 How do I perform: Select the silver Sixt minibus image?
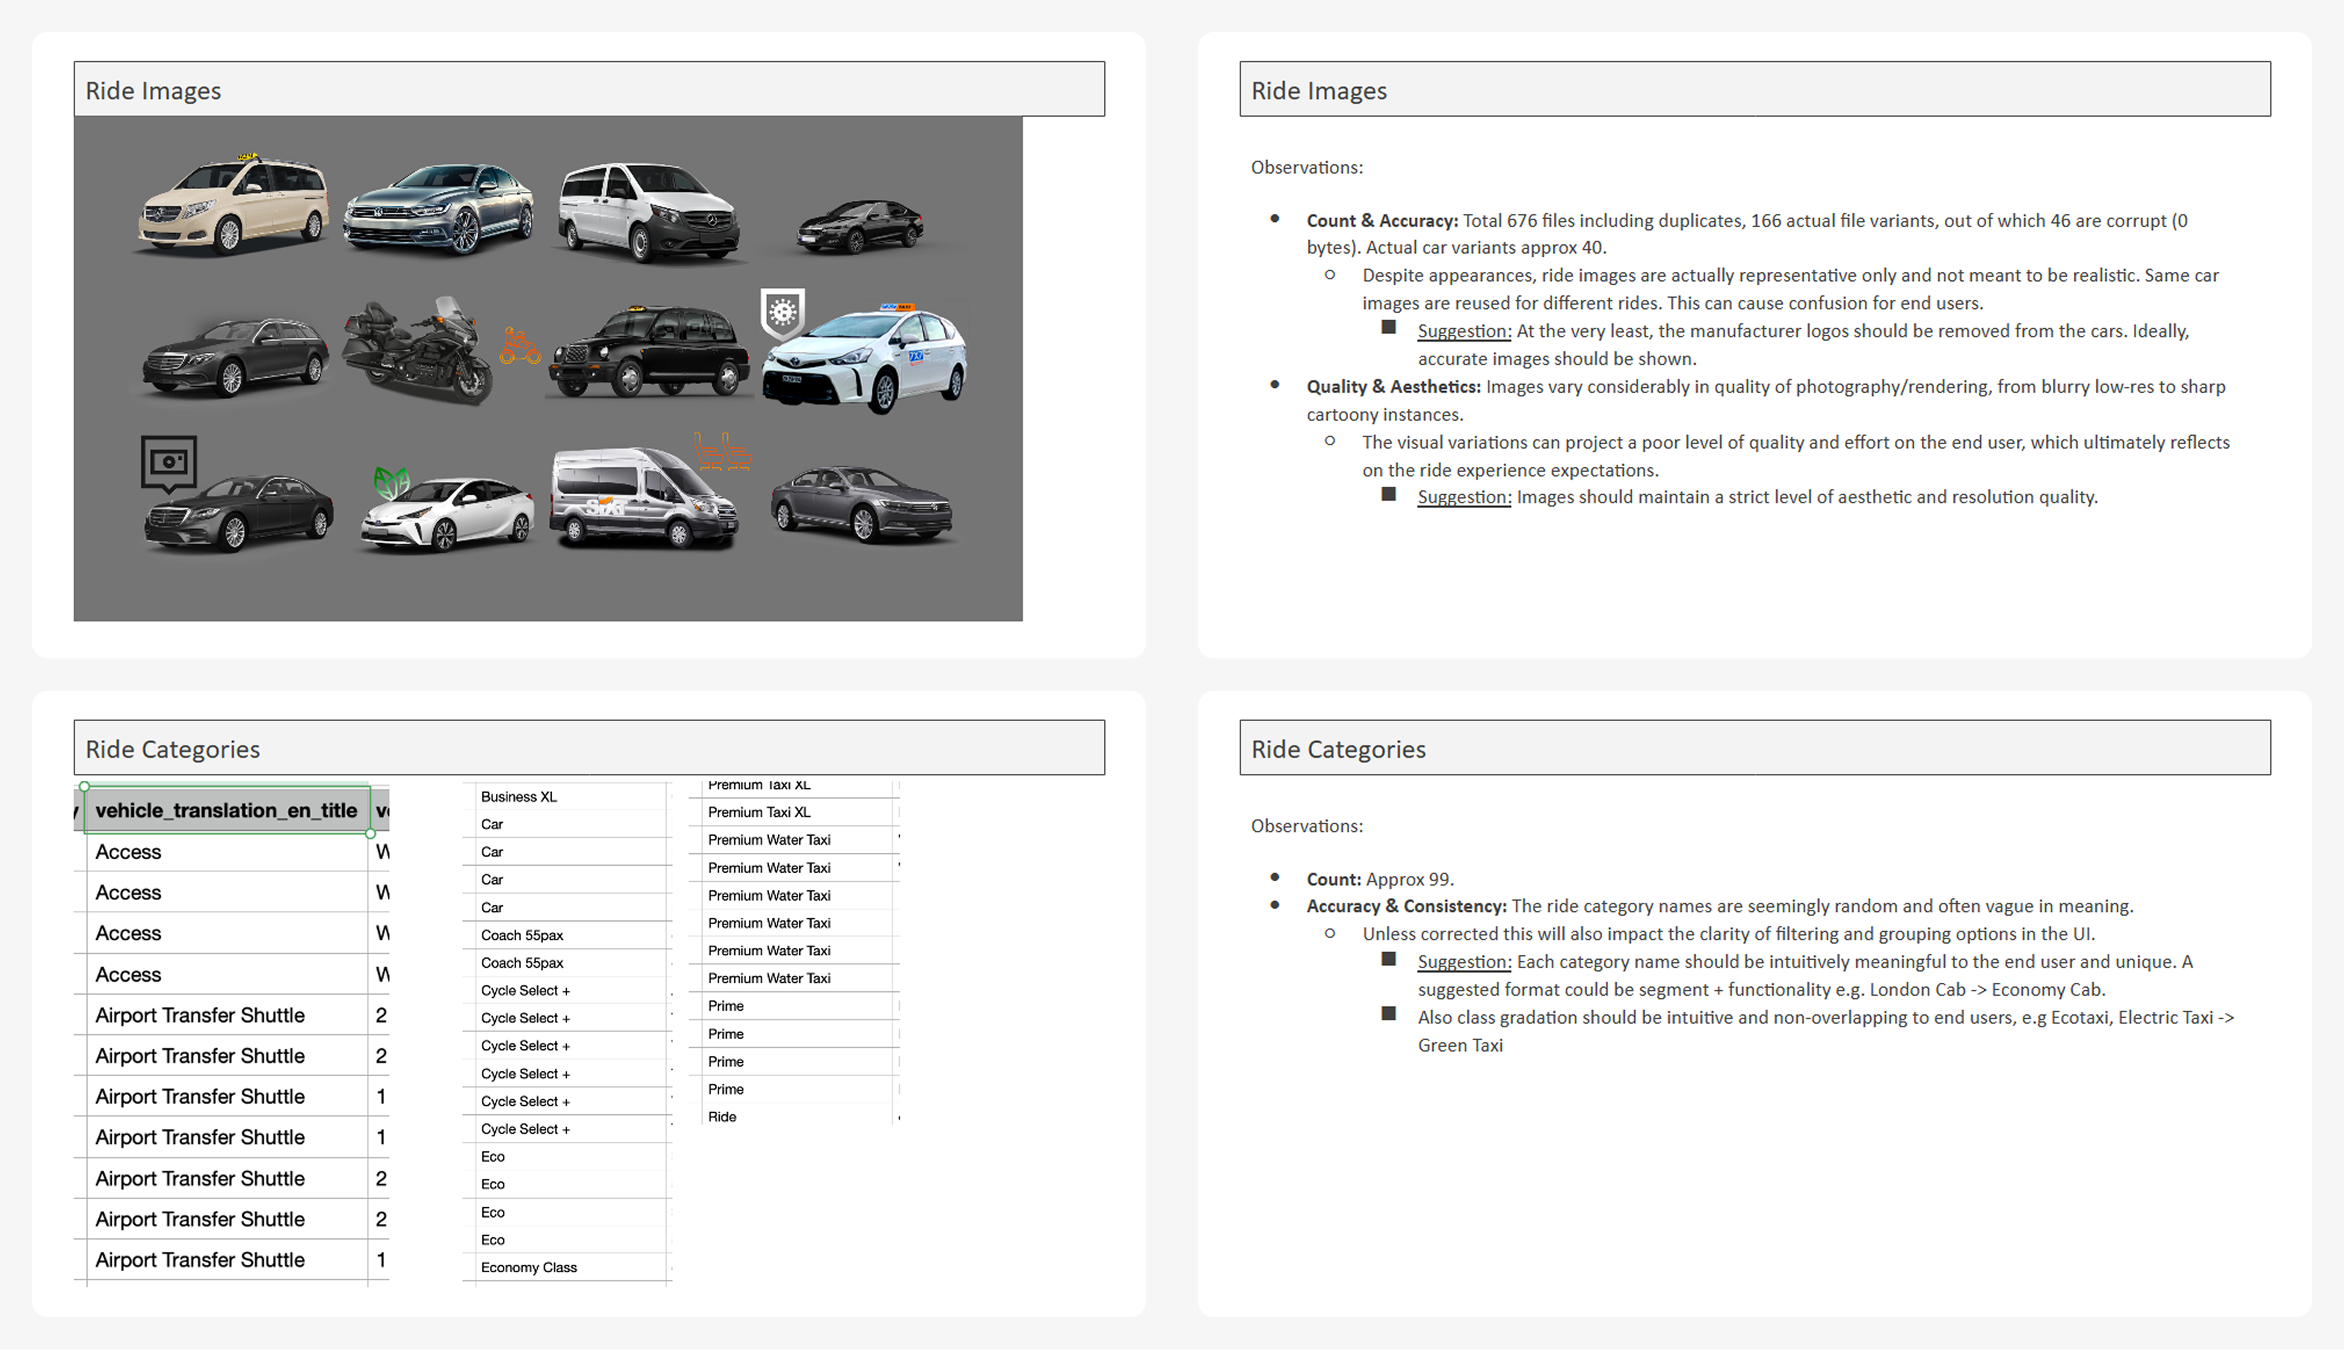click(643, 500)
